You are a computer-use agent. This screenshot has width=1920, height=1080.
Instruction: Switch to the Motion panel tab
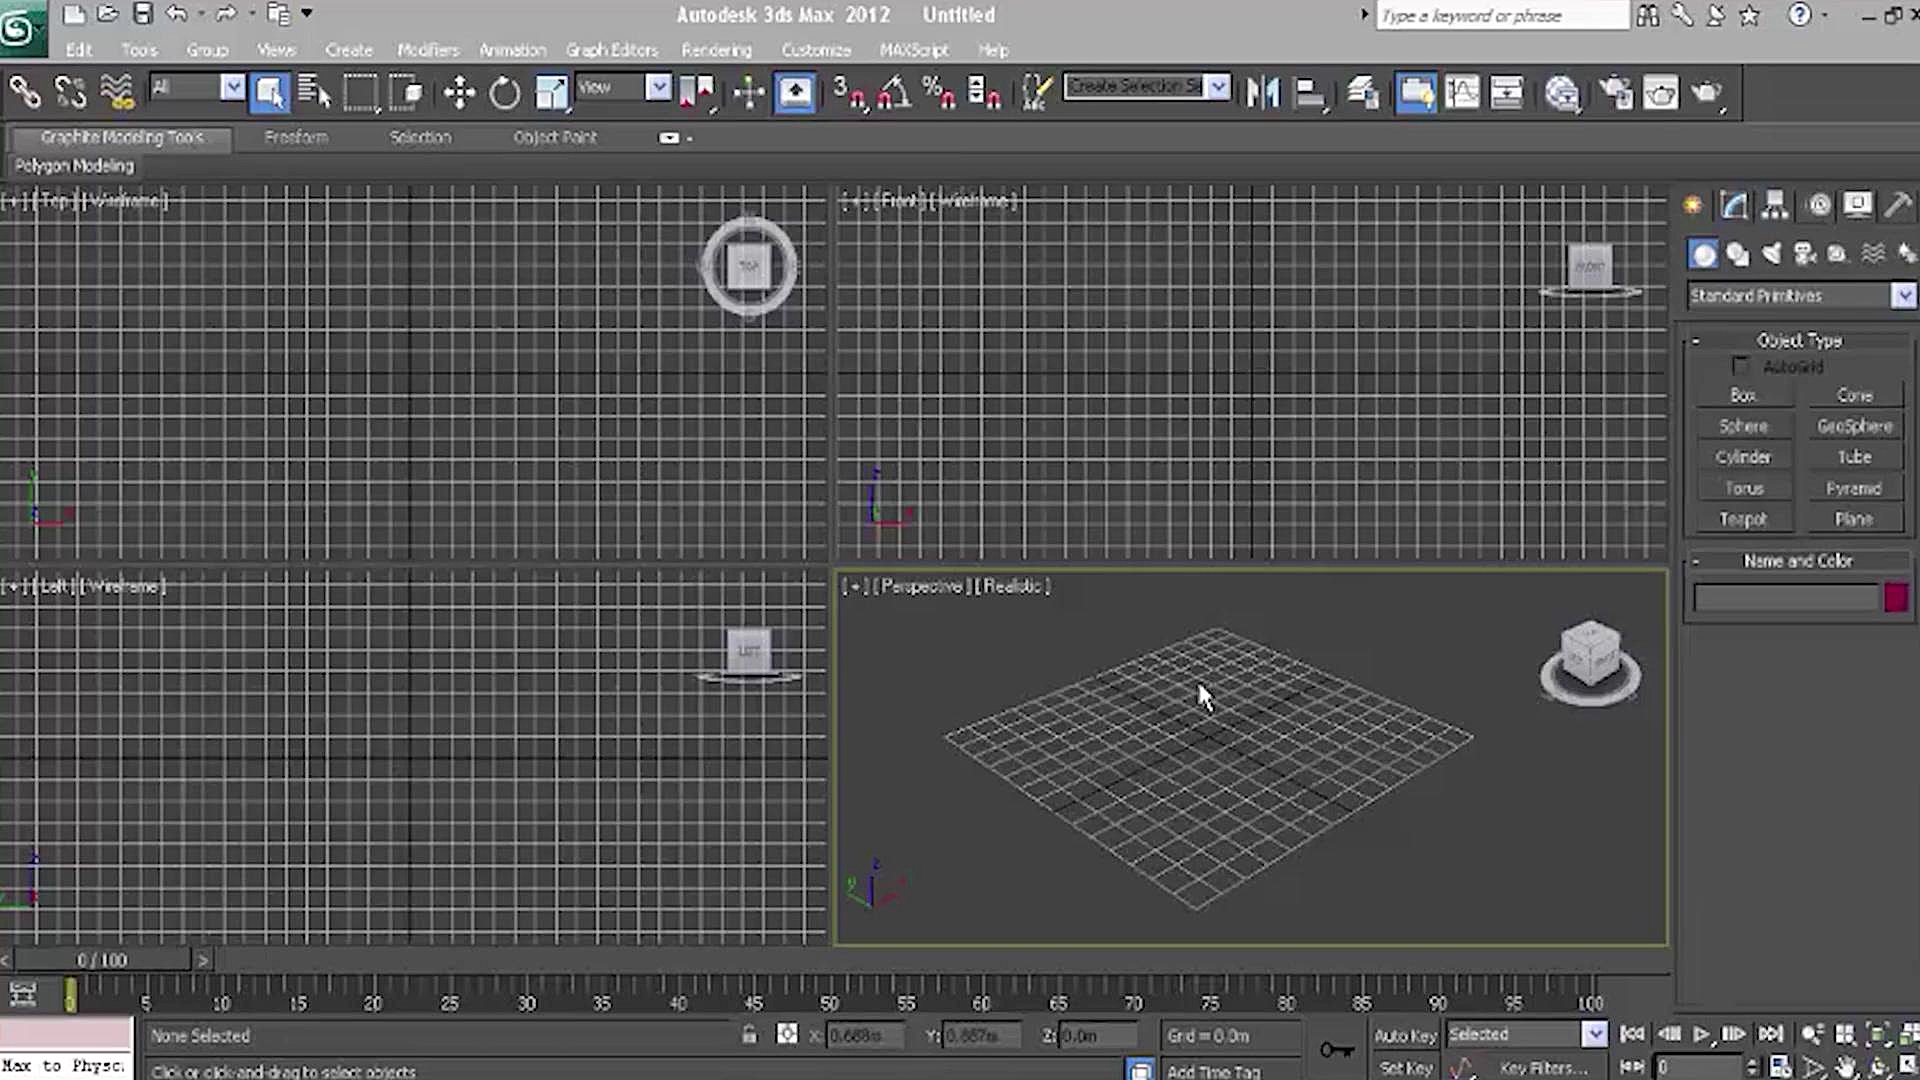(1819, 205)
